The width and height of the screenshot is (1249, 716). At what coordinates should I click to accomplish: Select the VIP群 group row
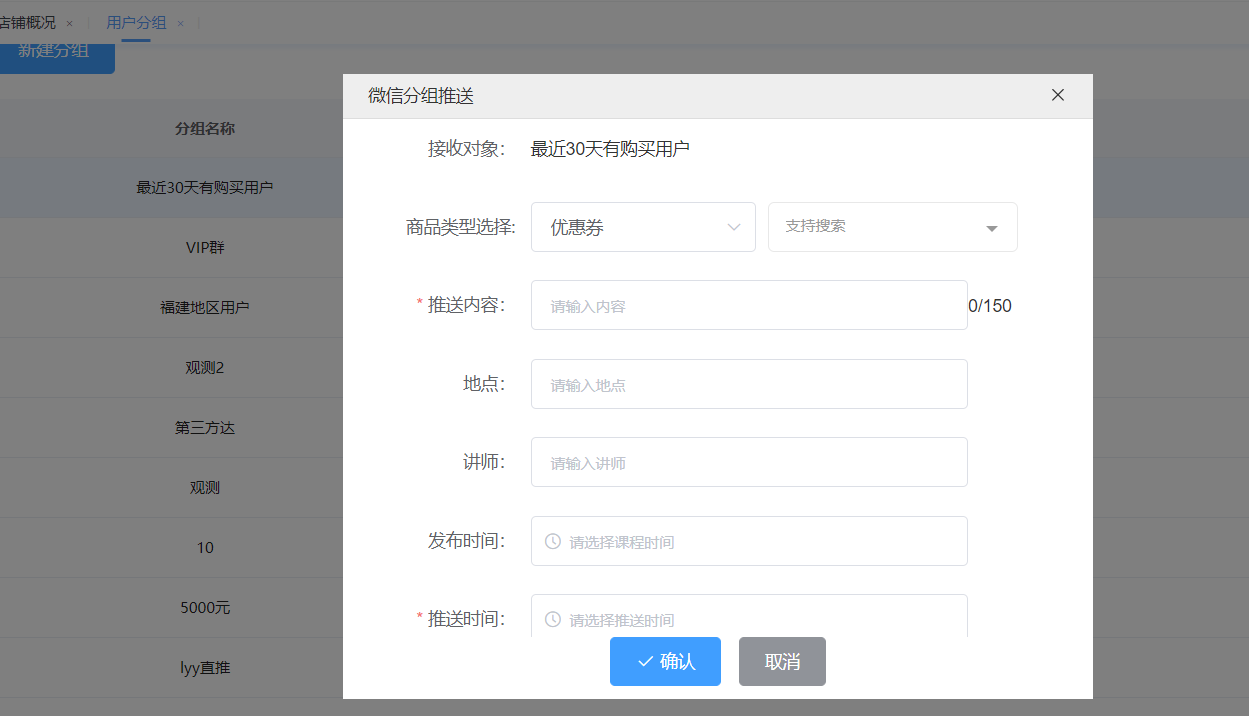click(x=205, y=248)
